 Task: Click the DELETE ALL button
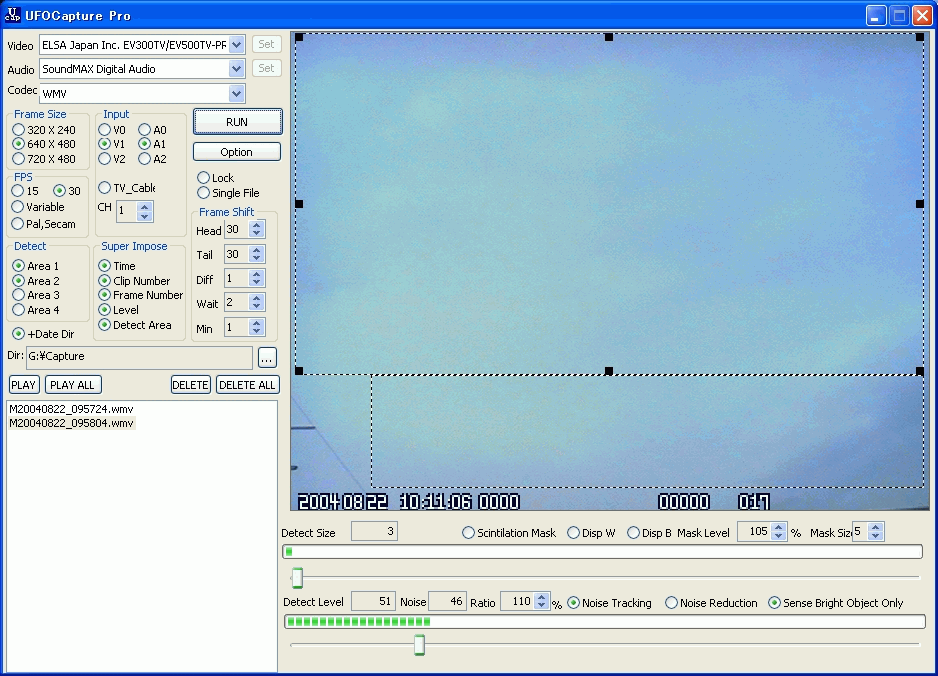(247, 385)
